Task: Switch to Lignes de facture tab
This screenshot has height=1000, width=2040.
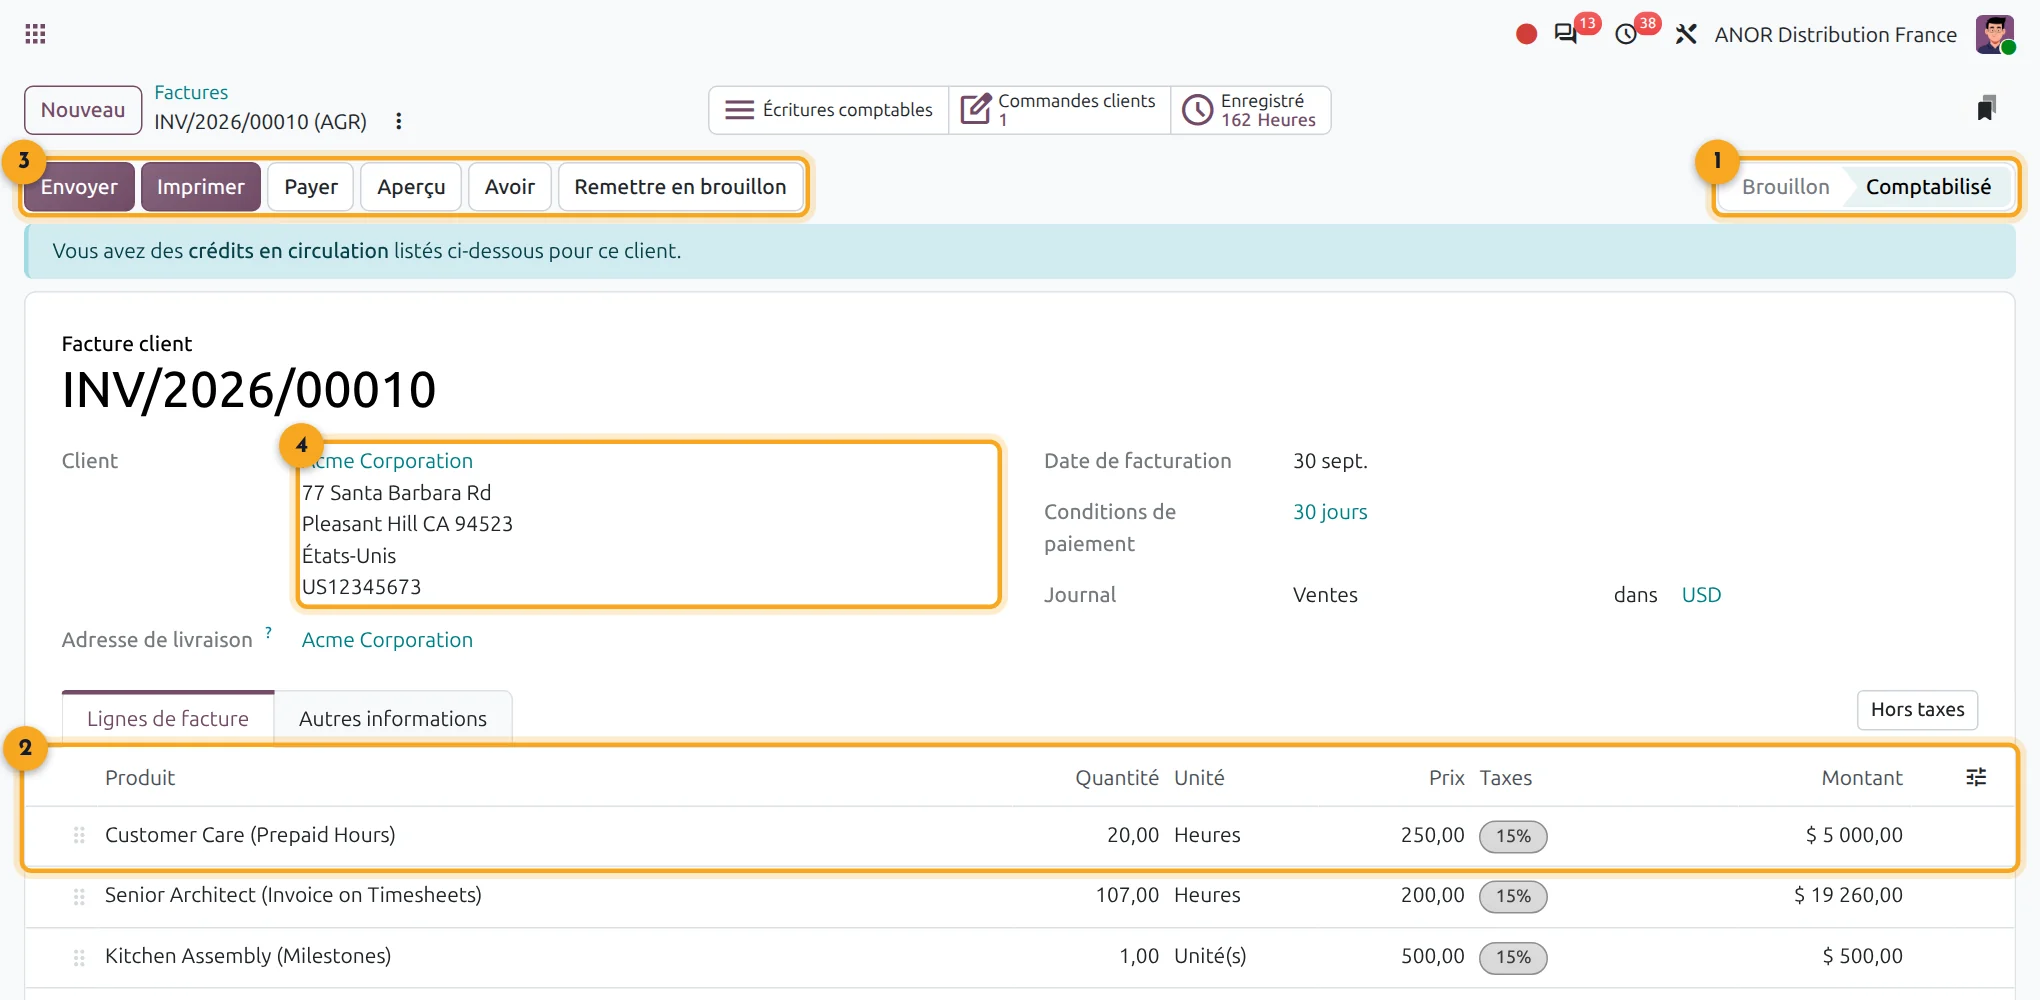Action: pos(168,719)
